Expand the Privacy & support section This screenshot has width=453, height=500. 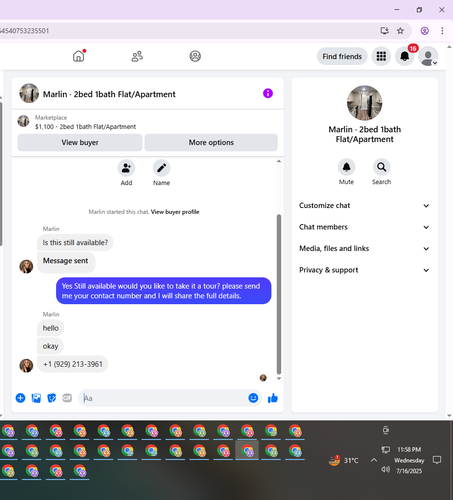pos(364,270)
